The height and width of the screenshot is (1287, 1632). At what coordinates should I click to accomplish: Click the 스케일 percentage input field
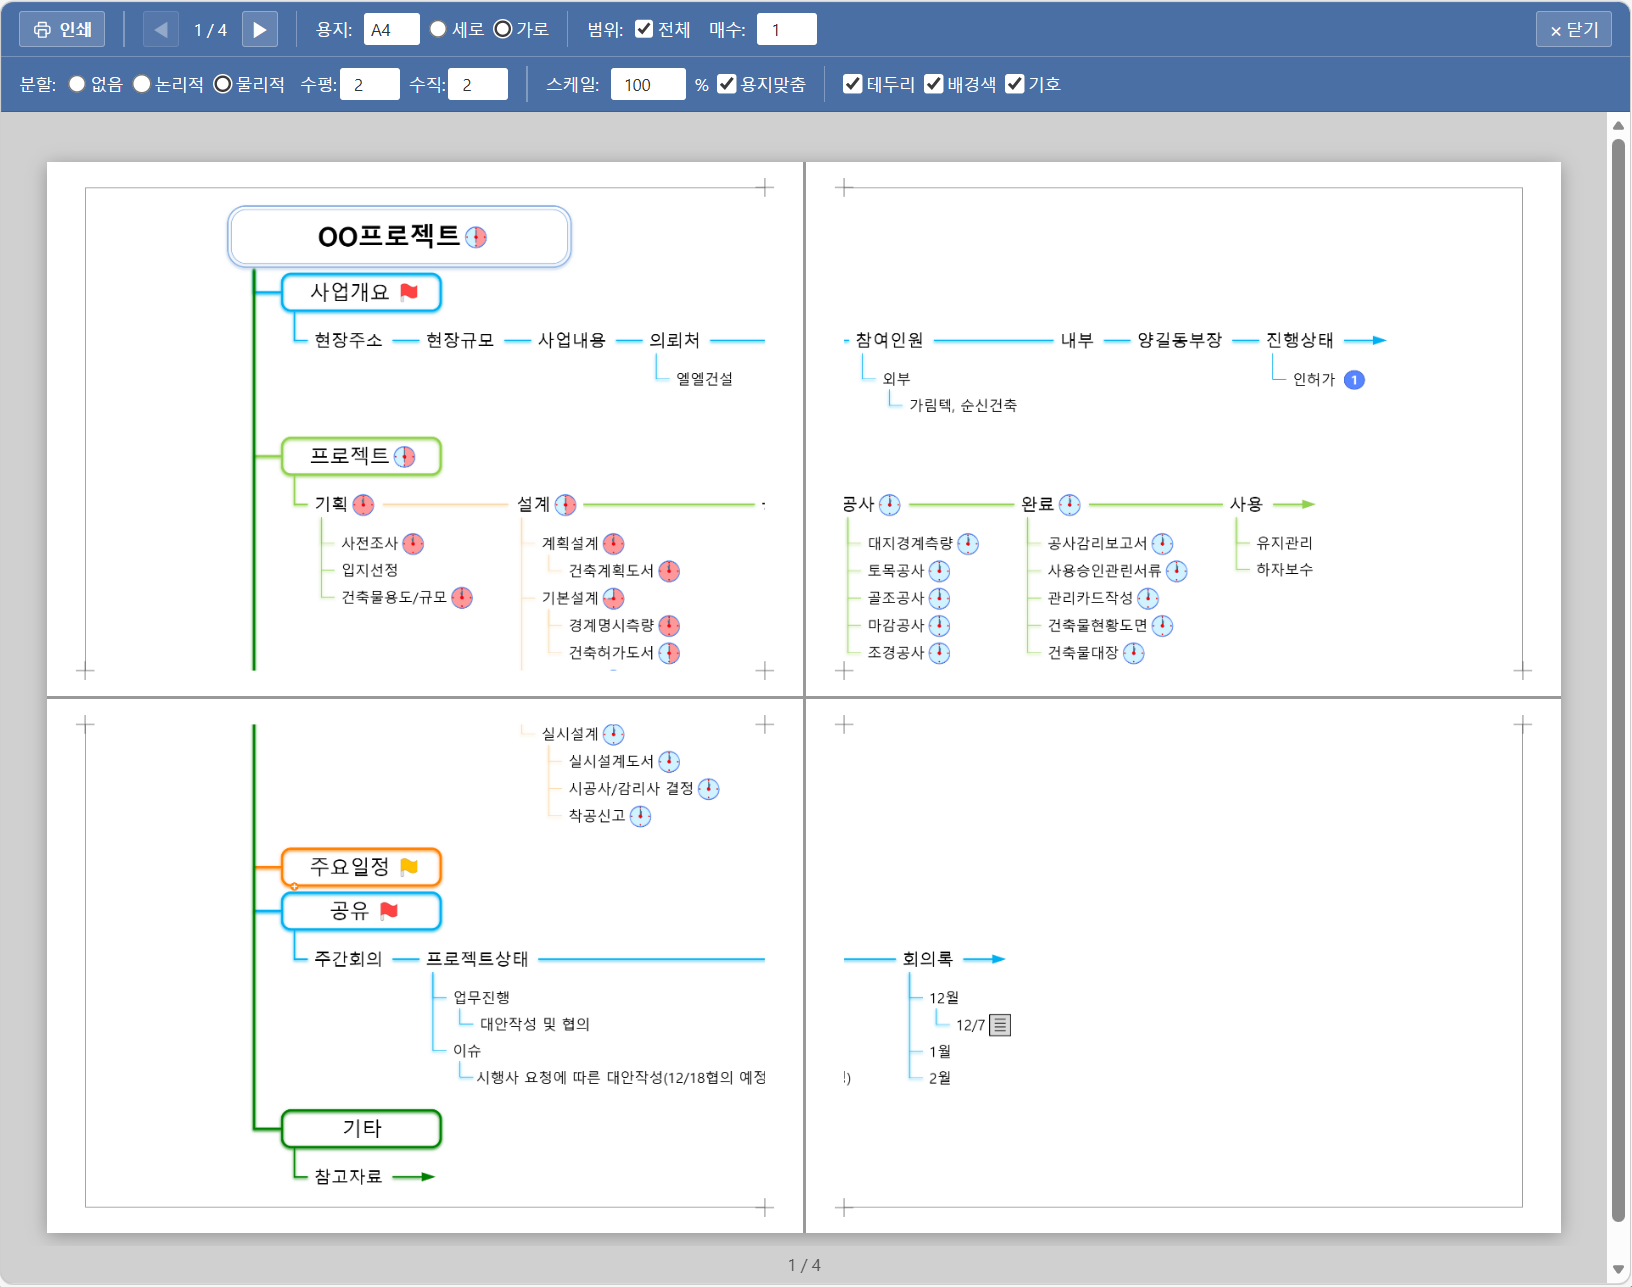coord(647,85)
